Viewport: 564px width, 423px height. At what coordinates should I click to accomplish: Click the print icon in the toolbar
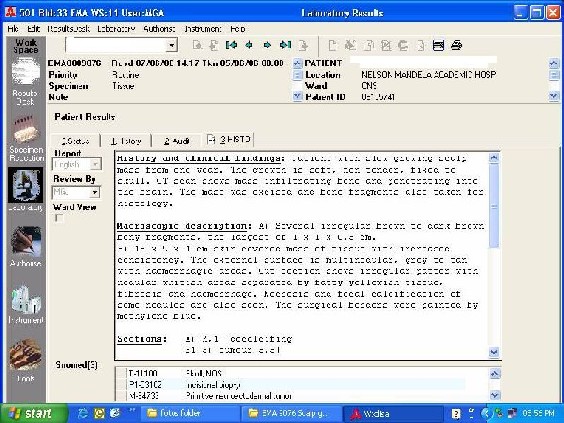point(456,45)
